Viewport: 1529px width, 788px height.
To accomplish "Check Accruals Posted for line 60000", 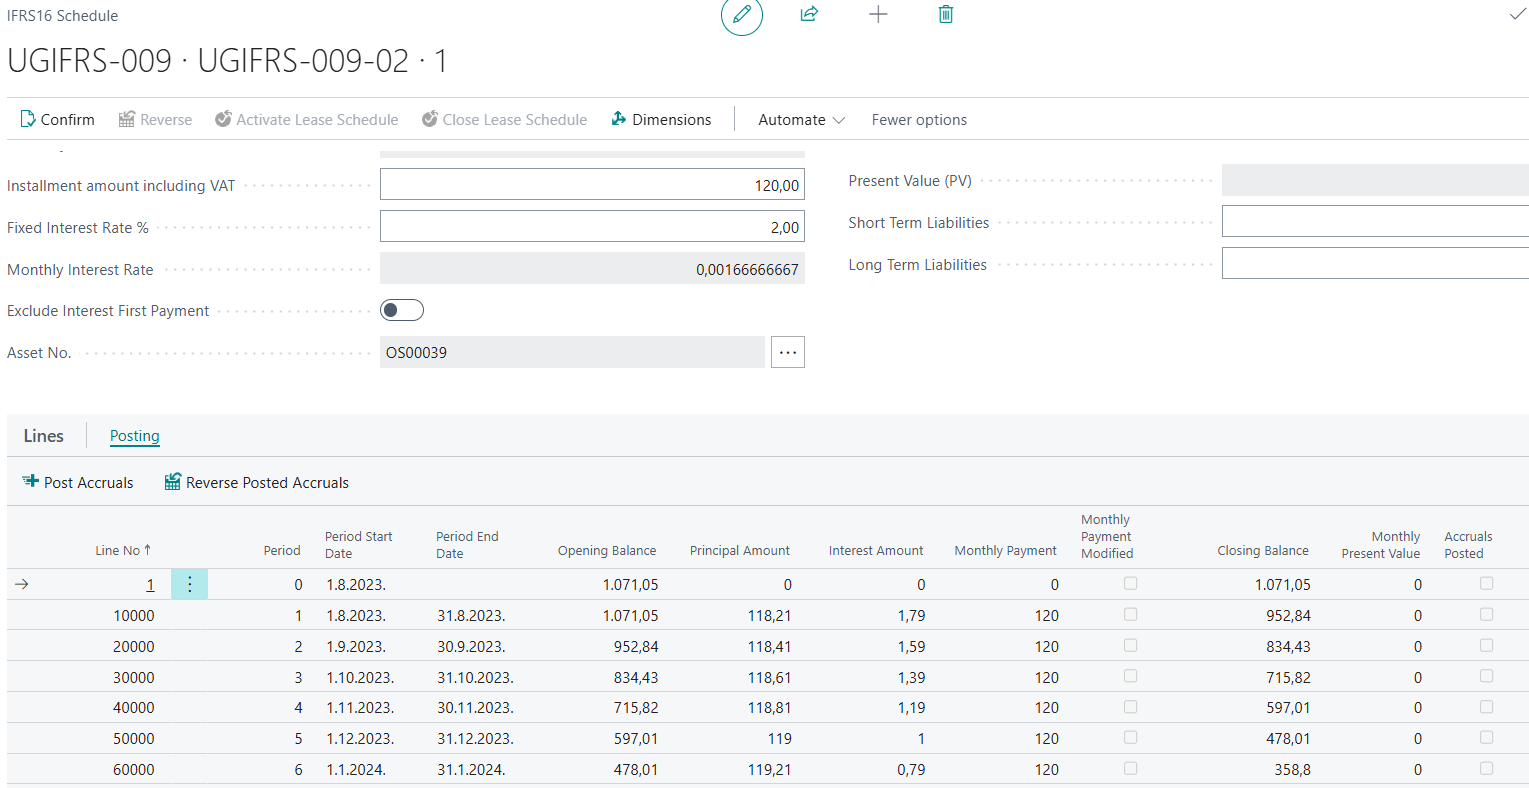I will 1486,768.
